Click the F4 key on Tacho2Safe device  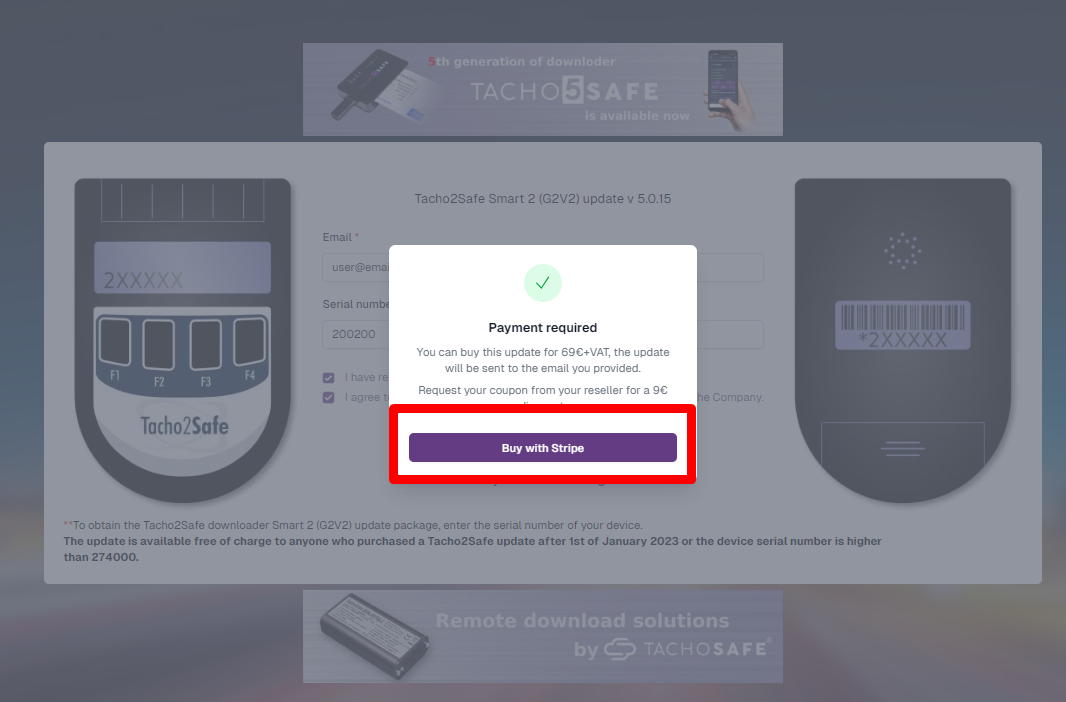250,342
